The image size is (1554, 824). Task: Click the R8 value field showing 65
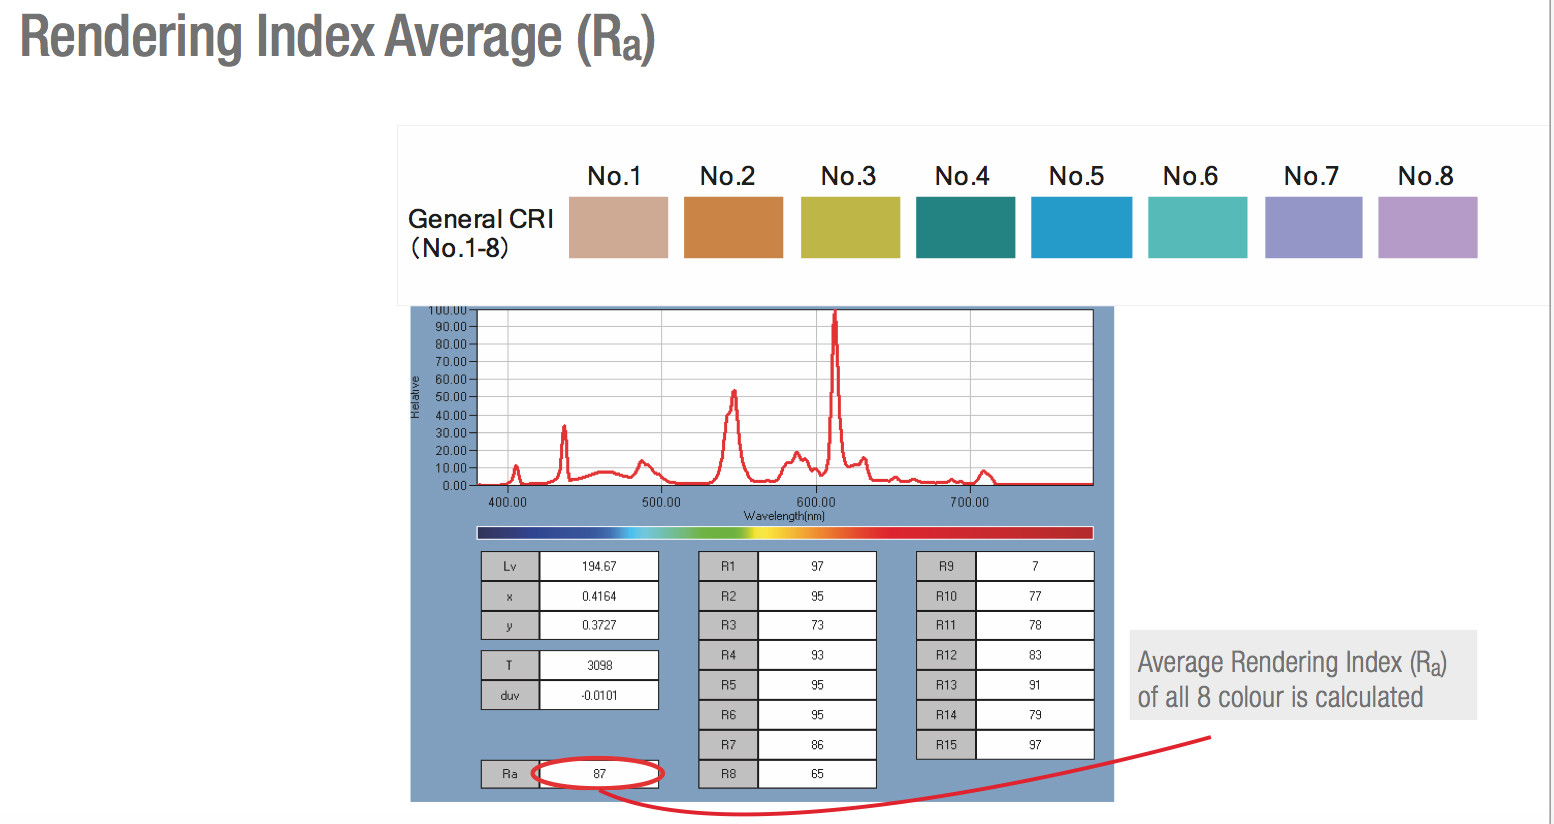(x=817, y=774)
